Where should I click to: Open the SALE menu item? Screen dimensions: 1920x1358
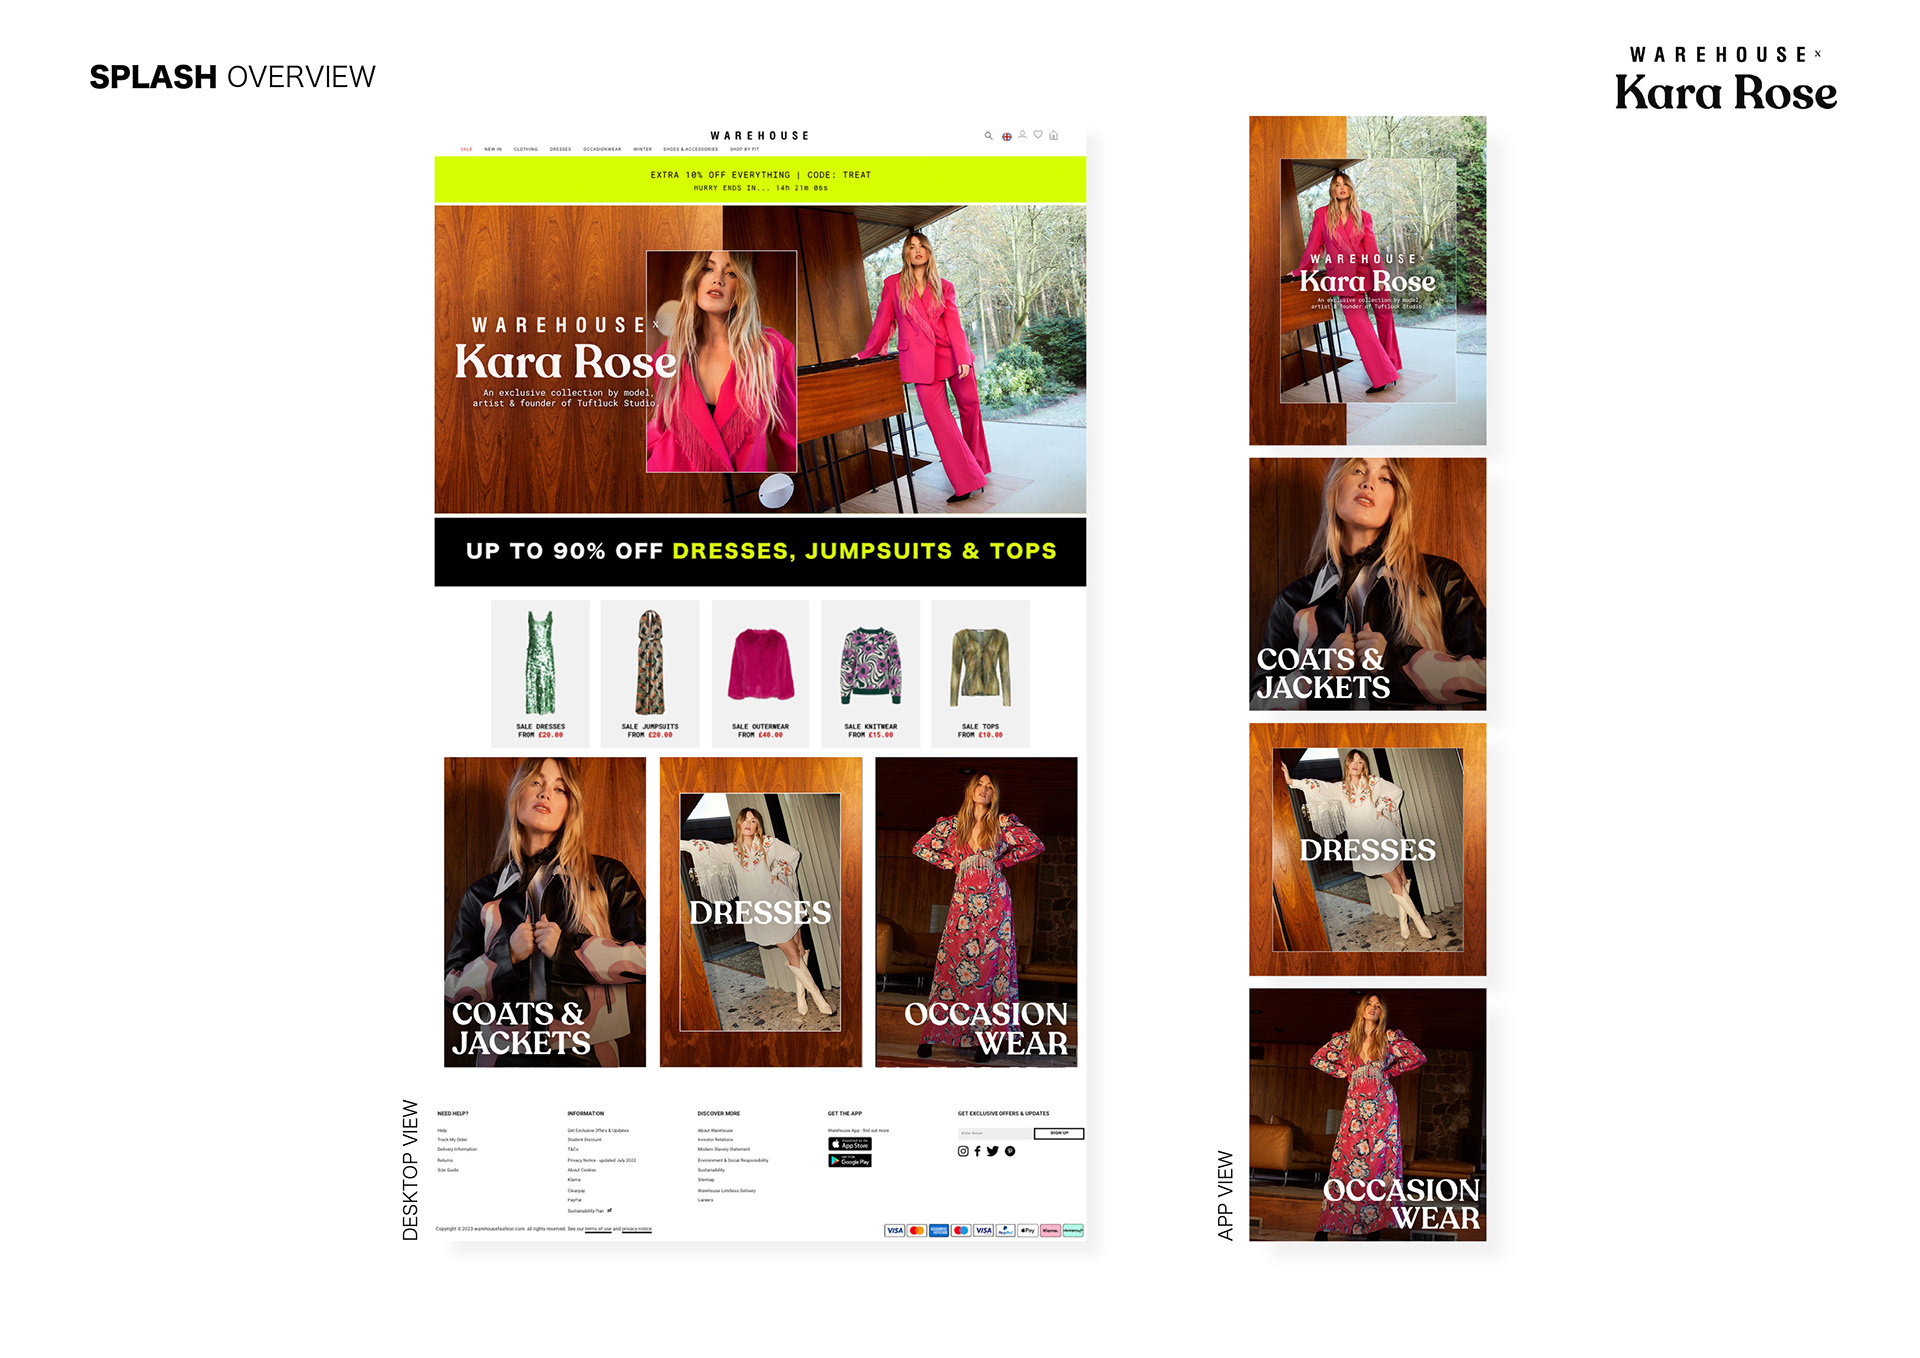466,149
